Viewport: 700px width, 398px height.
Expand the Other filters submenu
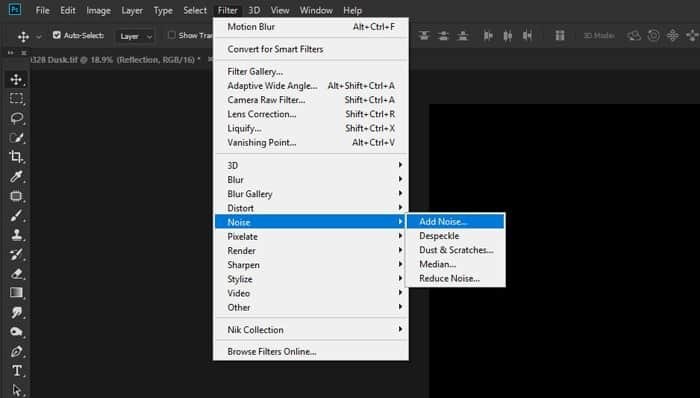click(x=311, y=307)
